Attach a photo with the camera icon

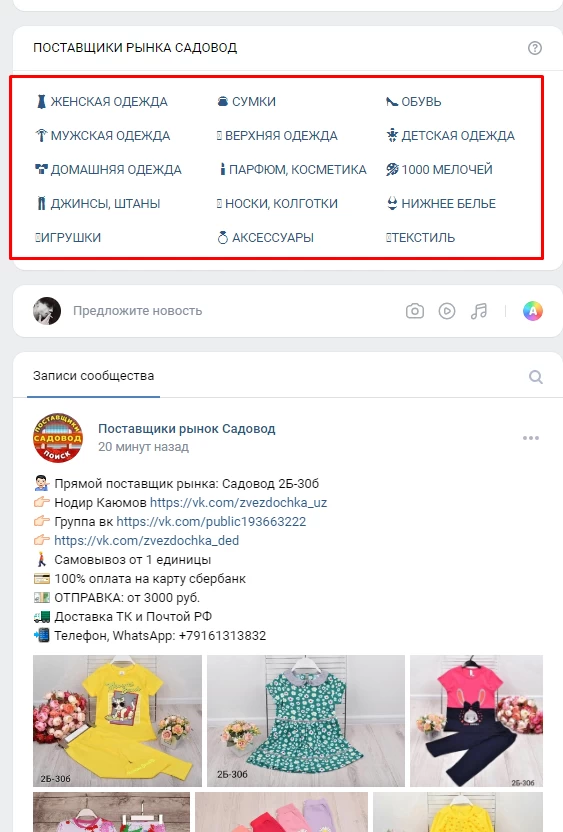coord(415,311)
